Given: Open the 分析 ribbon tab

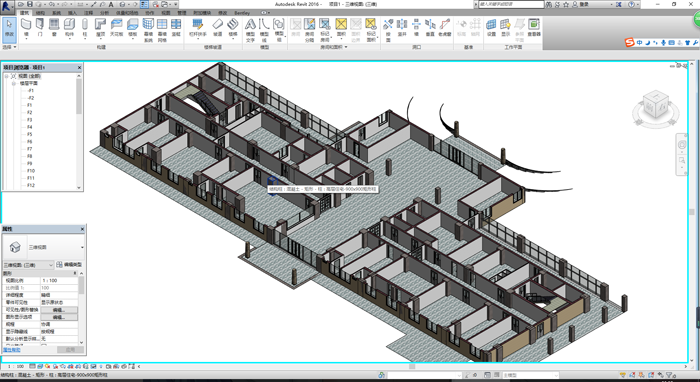Looking at the screenshot, I should [x=104, y=13].
